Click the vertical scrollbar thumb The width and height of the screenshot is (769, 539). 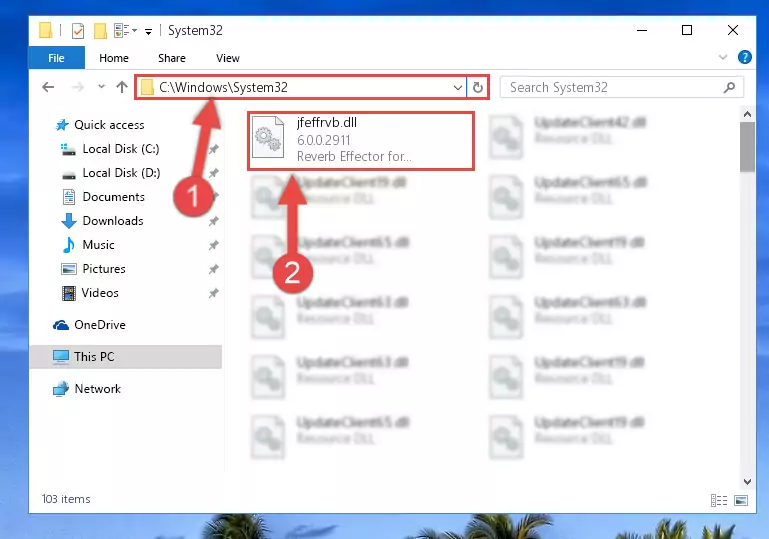pyautogui.click(x=747, y=147)
